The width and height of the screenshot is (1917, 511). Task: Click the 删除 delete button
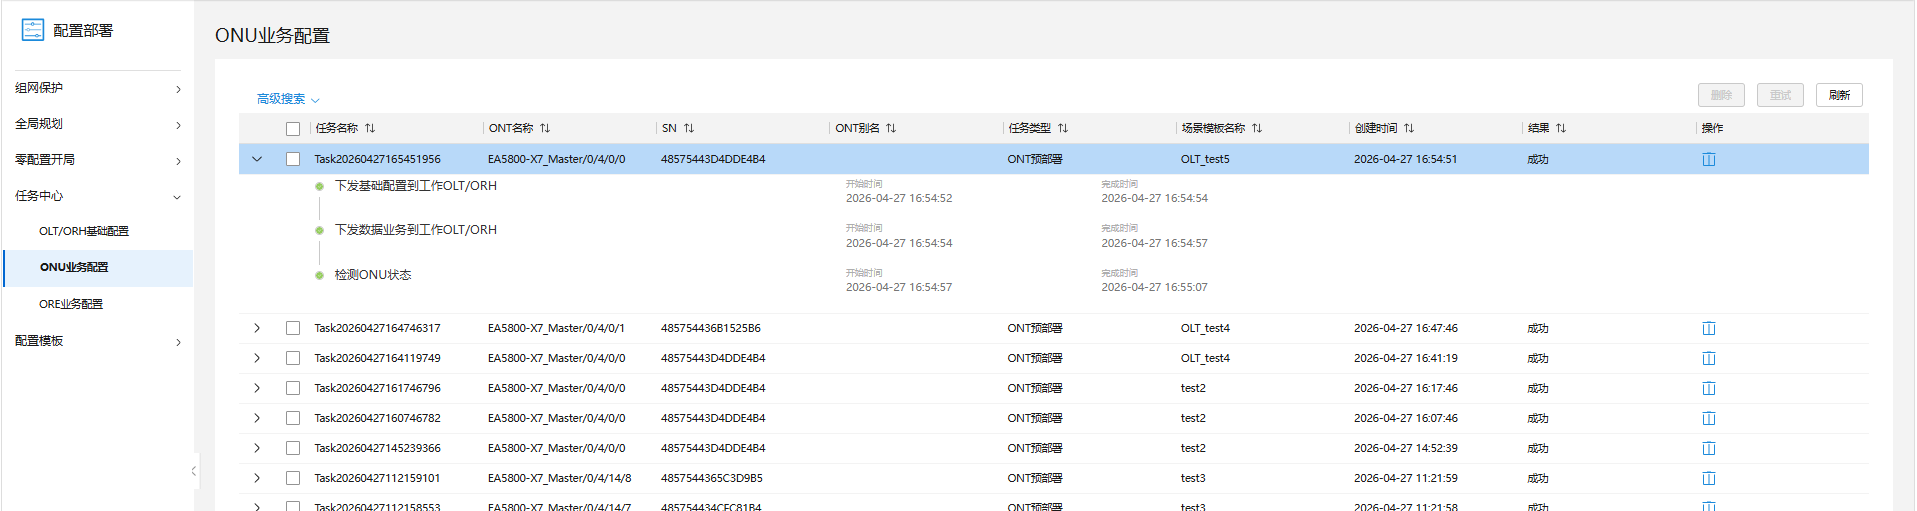pyautogui.click(x=1721, y=95)
